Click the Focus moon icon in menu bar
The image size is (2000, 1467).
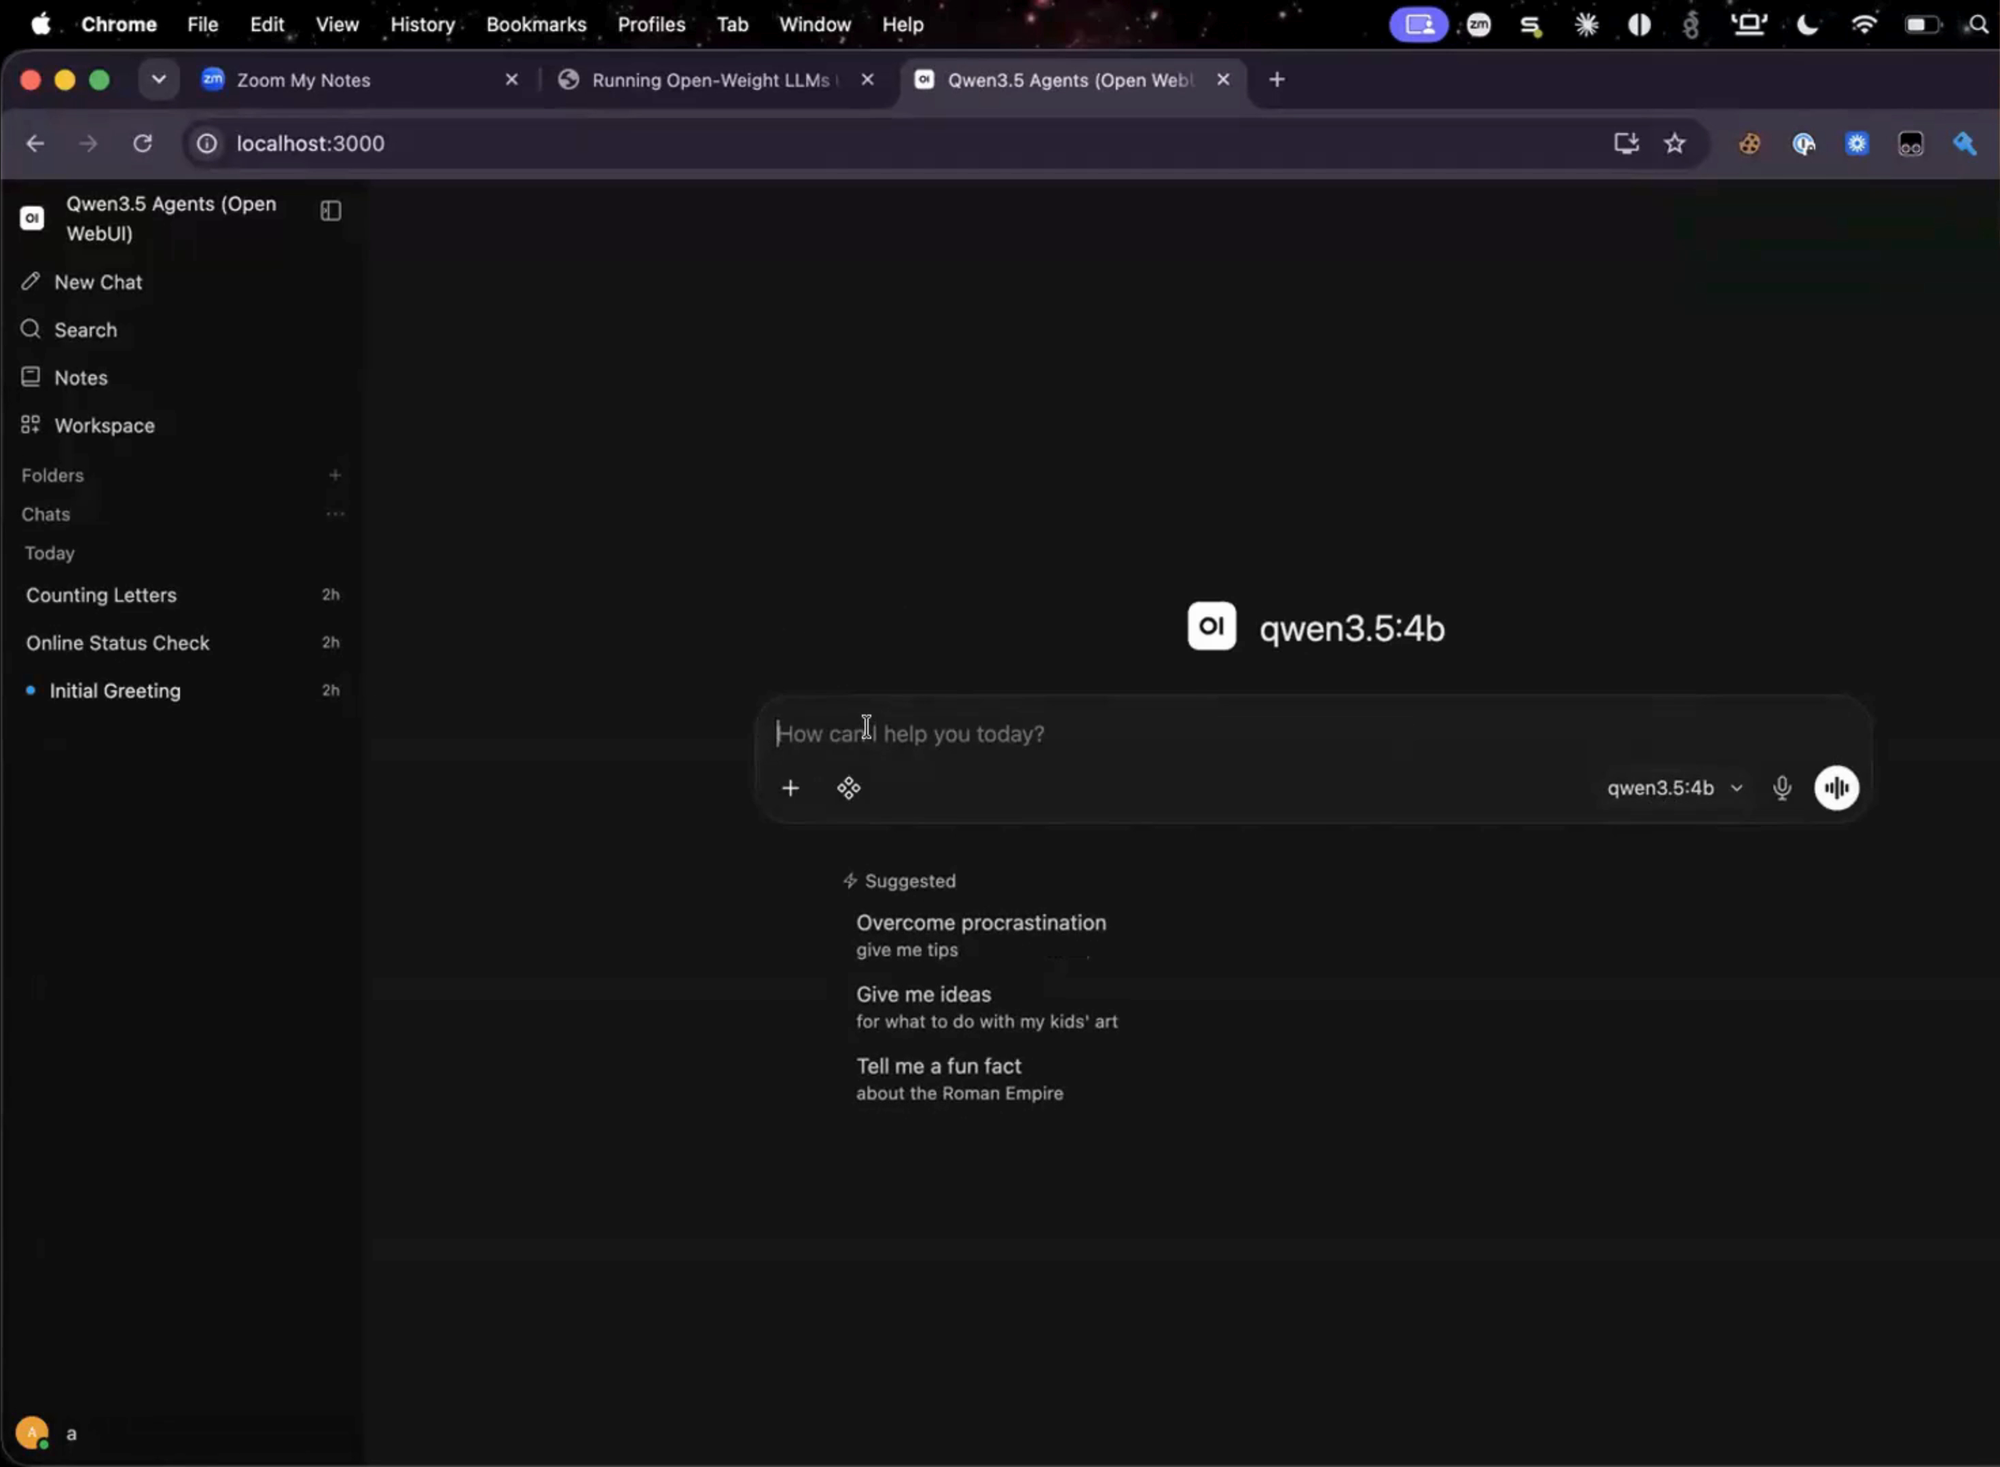(1807, 24)
